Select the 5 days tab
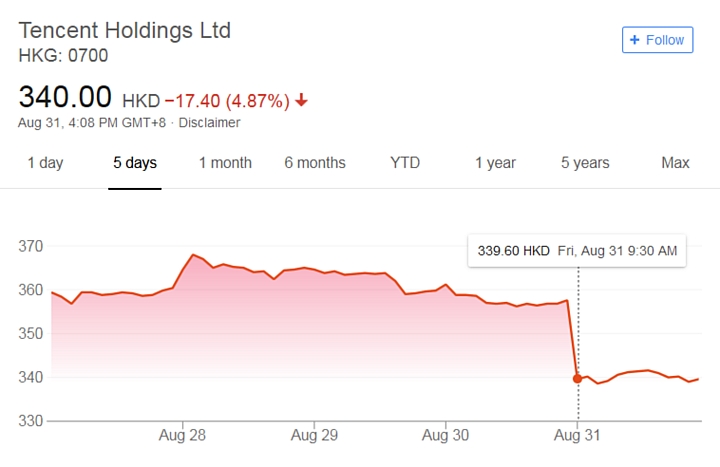Image resolution: width=720 pixels, height=467 pixels. pyautogui.click(x=135, y=163)
